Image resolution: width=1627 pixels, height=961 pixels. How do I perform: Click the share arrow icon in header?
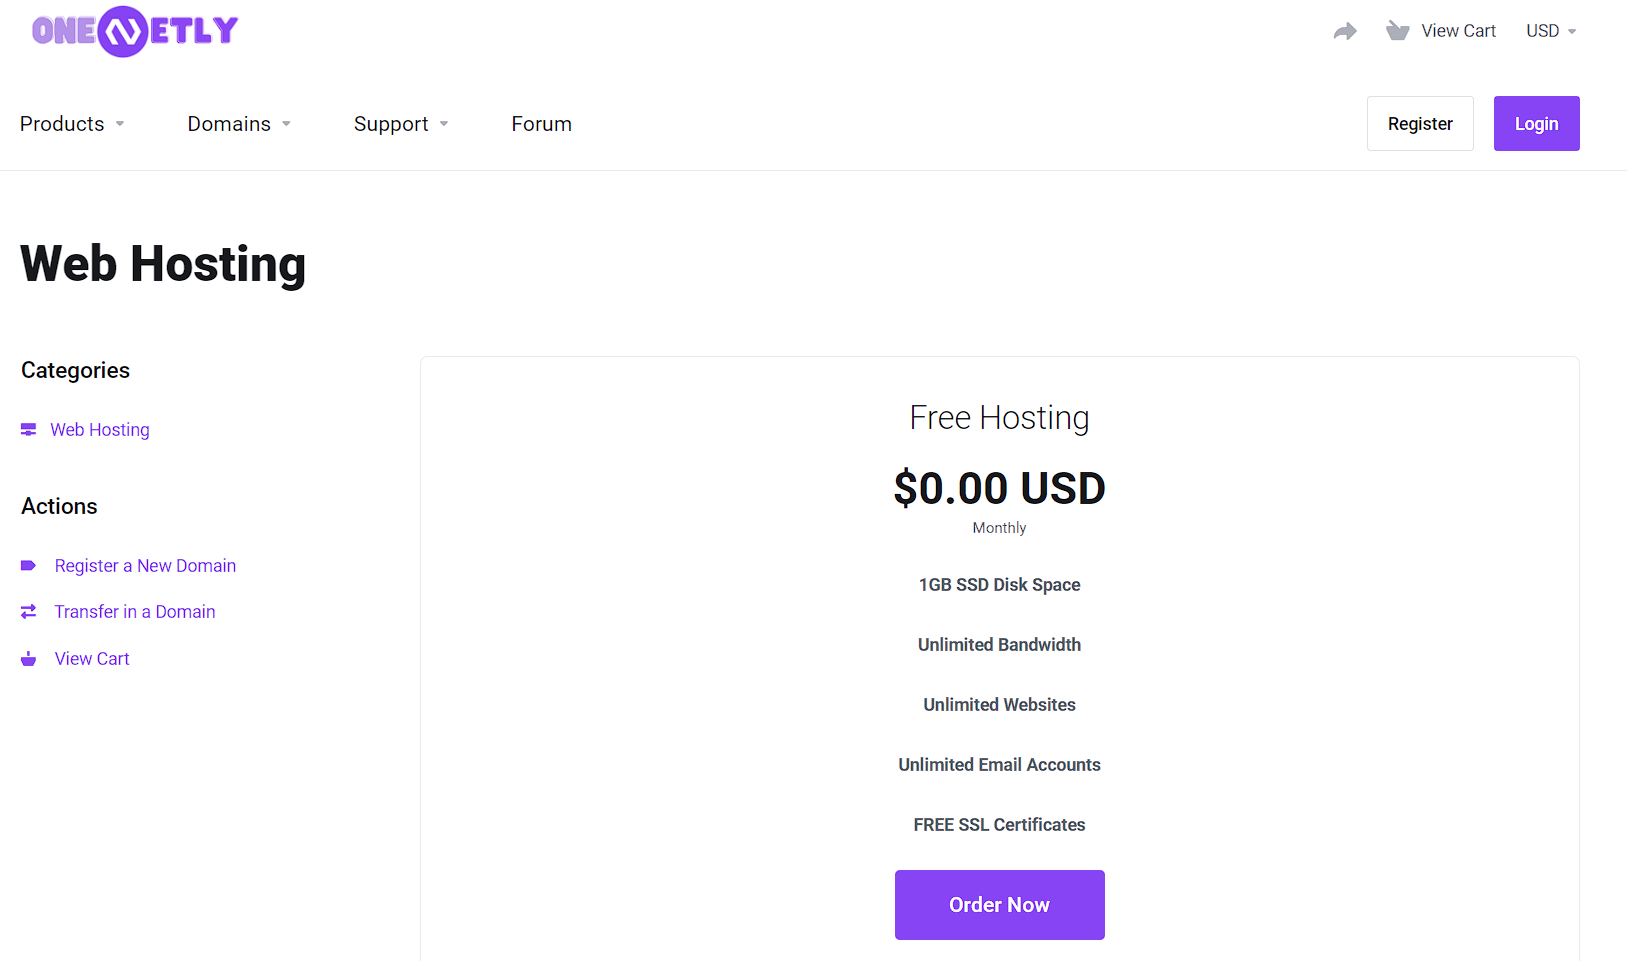click(x=1345, y=32)
